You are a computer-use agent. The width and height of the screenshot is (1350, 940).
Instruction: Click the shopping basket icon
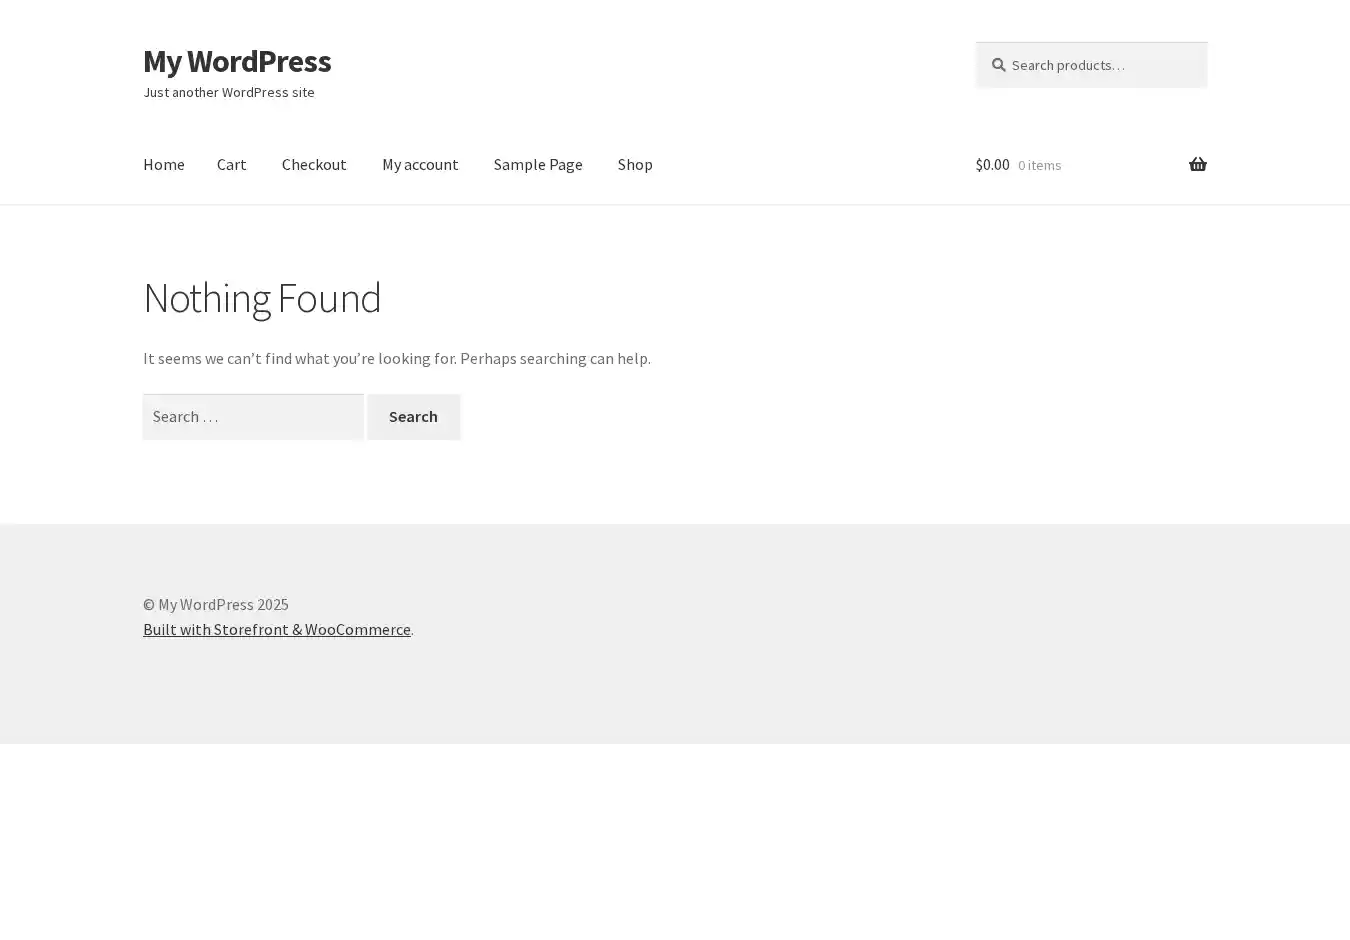pos(1197,164)
